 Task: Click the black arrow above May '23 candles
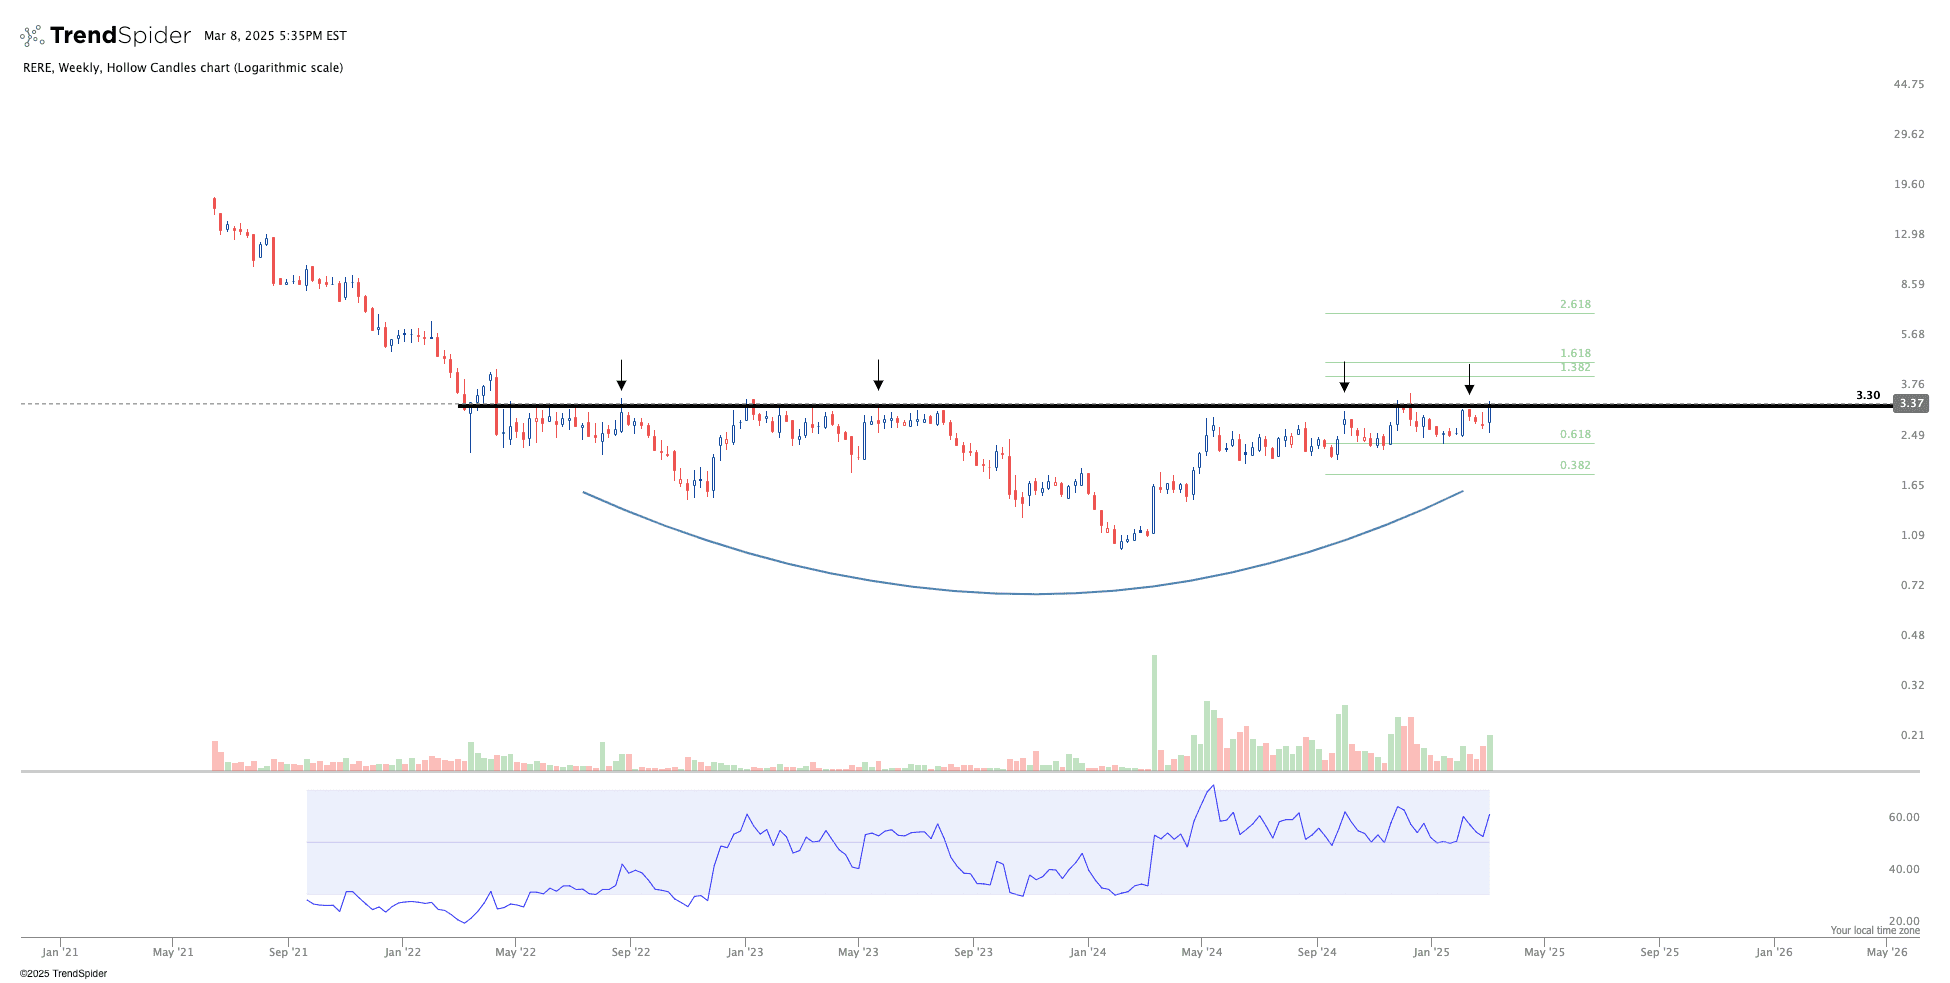(878, 375)
